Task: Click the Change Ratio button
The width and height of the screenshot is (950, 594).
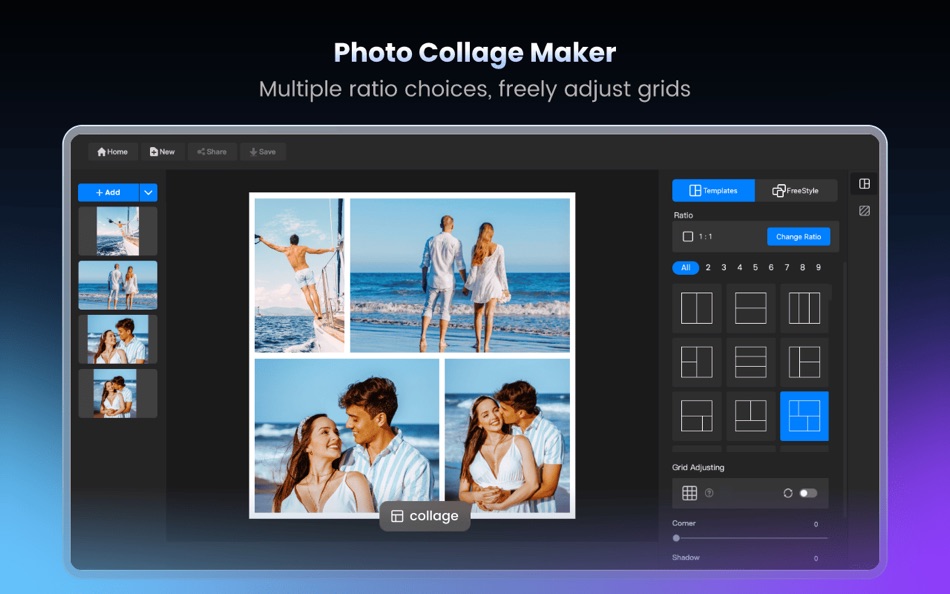Action: [800, 236]
